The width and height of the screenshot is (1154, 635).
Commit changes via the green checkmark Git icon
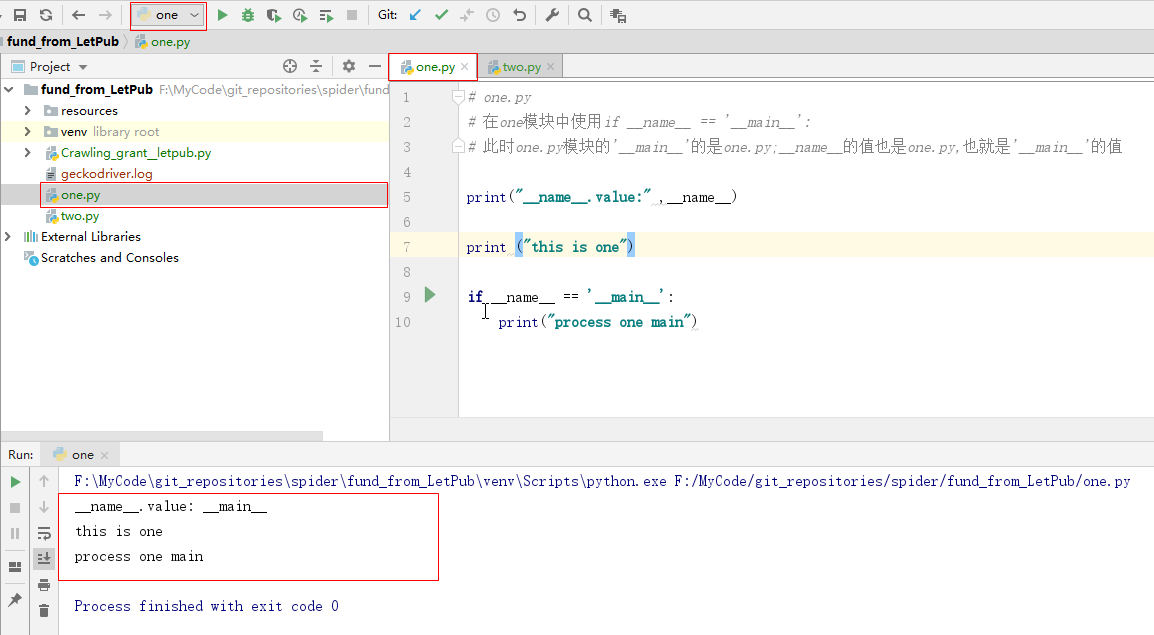tap(443, 14)
